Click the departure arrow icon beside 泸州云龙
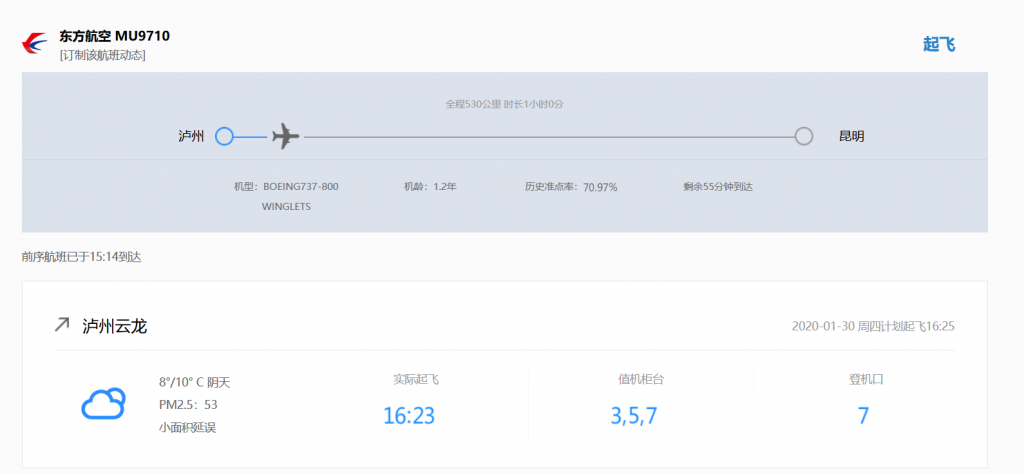 [x=61, y=324]
